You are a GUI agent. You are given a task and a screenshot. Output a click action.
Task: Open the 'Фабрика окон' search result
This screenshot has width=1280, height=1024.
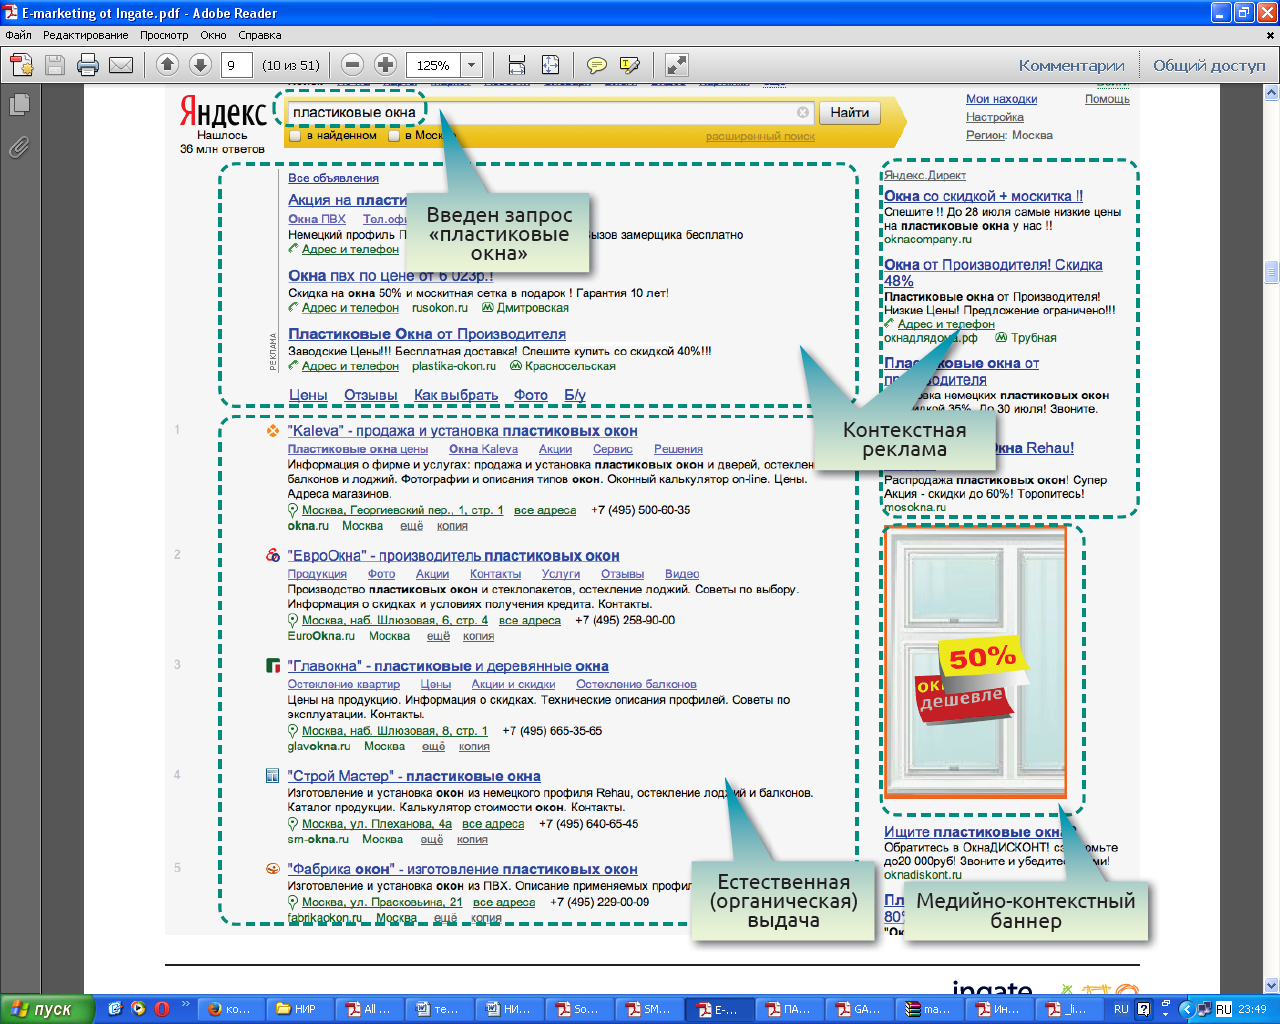point(462,869)
